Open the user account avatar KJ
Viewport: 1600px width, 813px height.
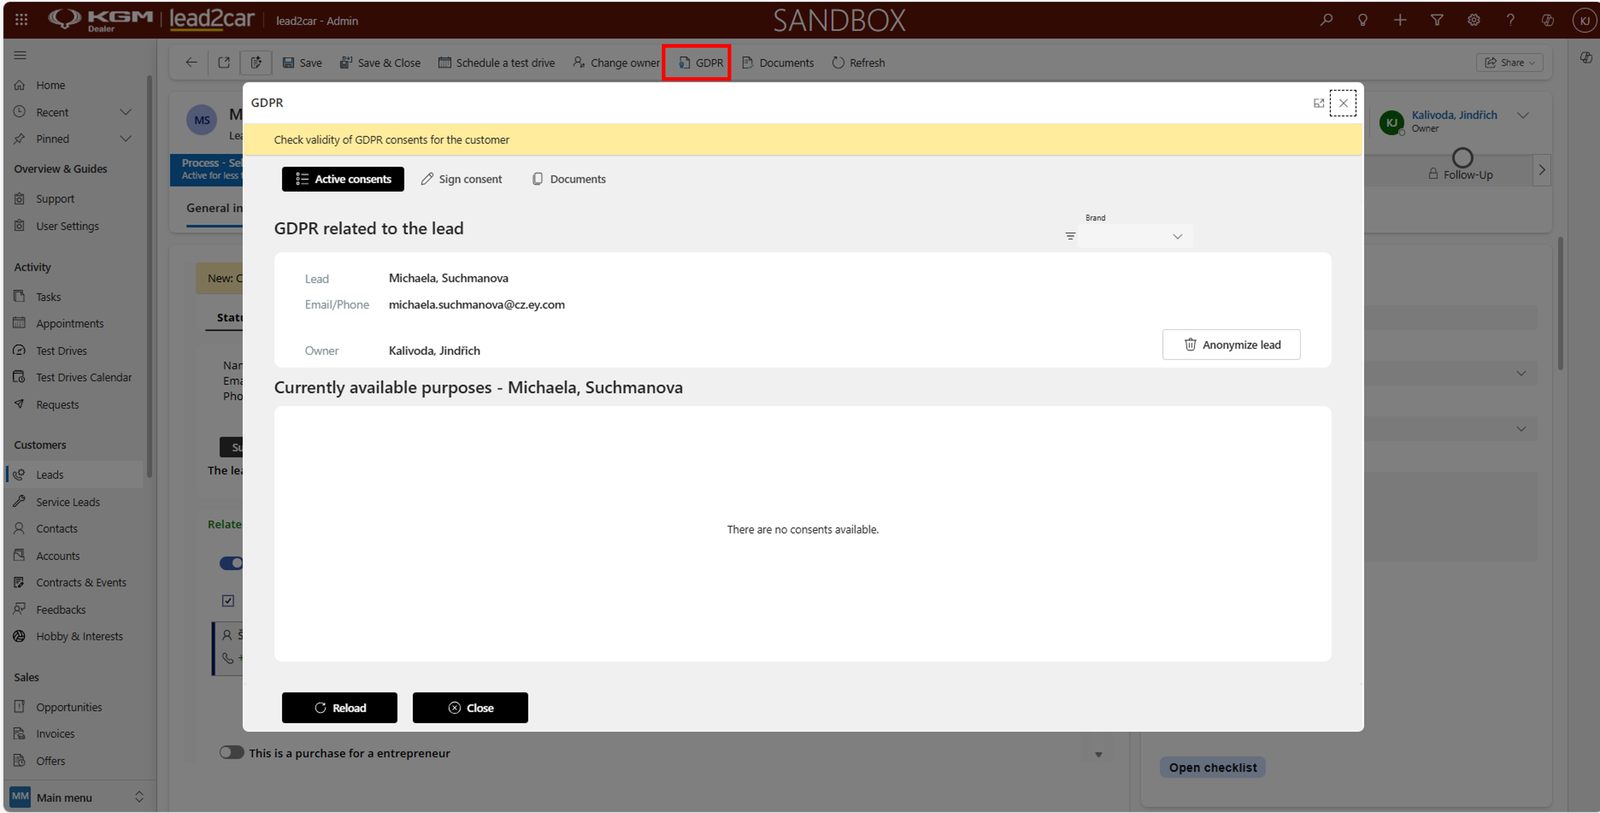(x=1584, y=20)
